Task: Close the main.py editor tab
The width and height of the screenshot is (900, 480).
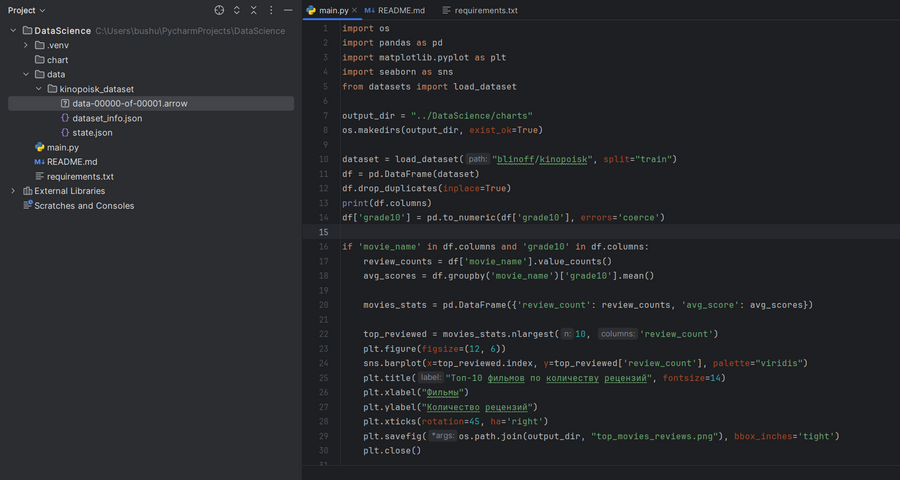Action: point(354,10)
